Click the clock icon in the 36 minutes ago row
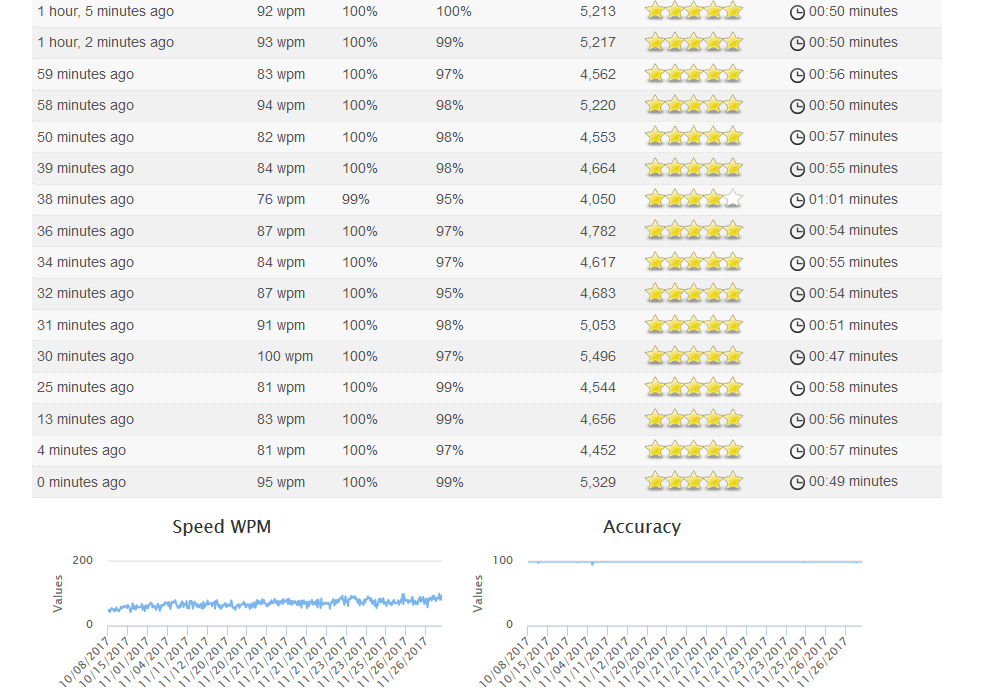This screenshot has width=1000, height=700. 797,231
